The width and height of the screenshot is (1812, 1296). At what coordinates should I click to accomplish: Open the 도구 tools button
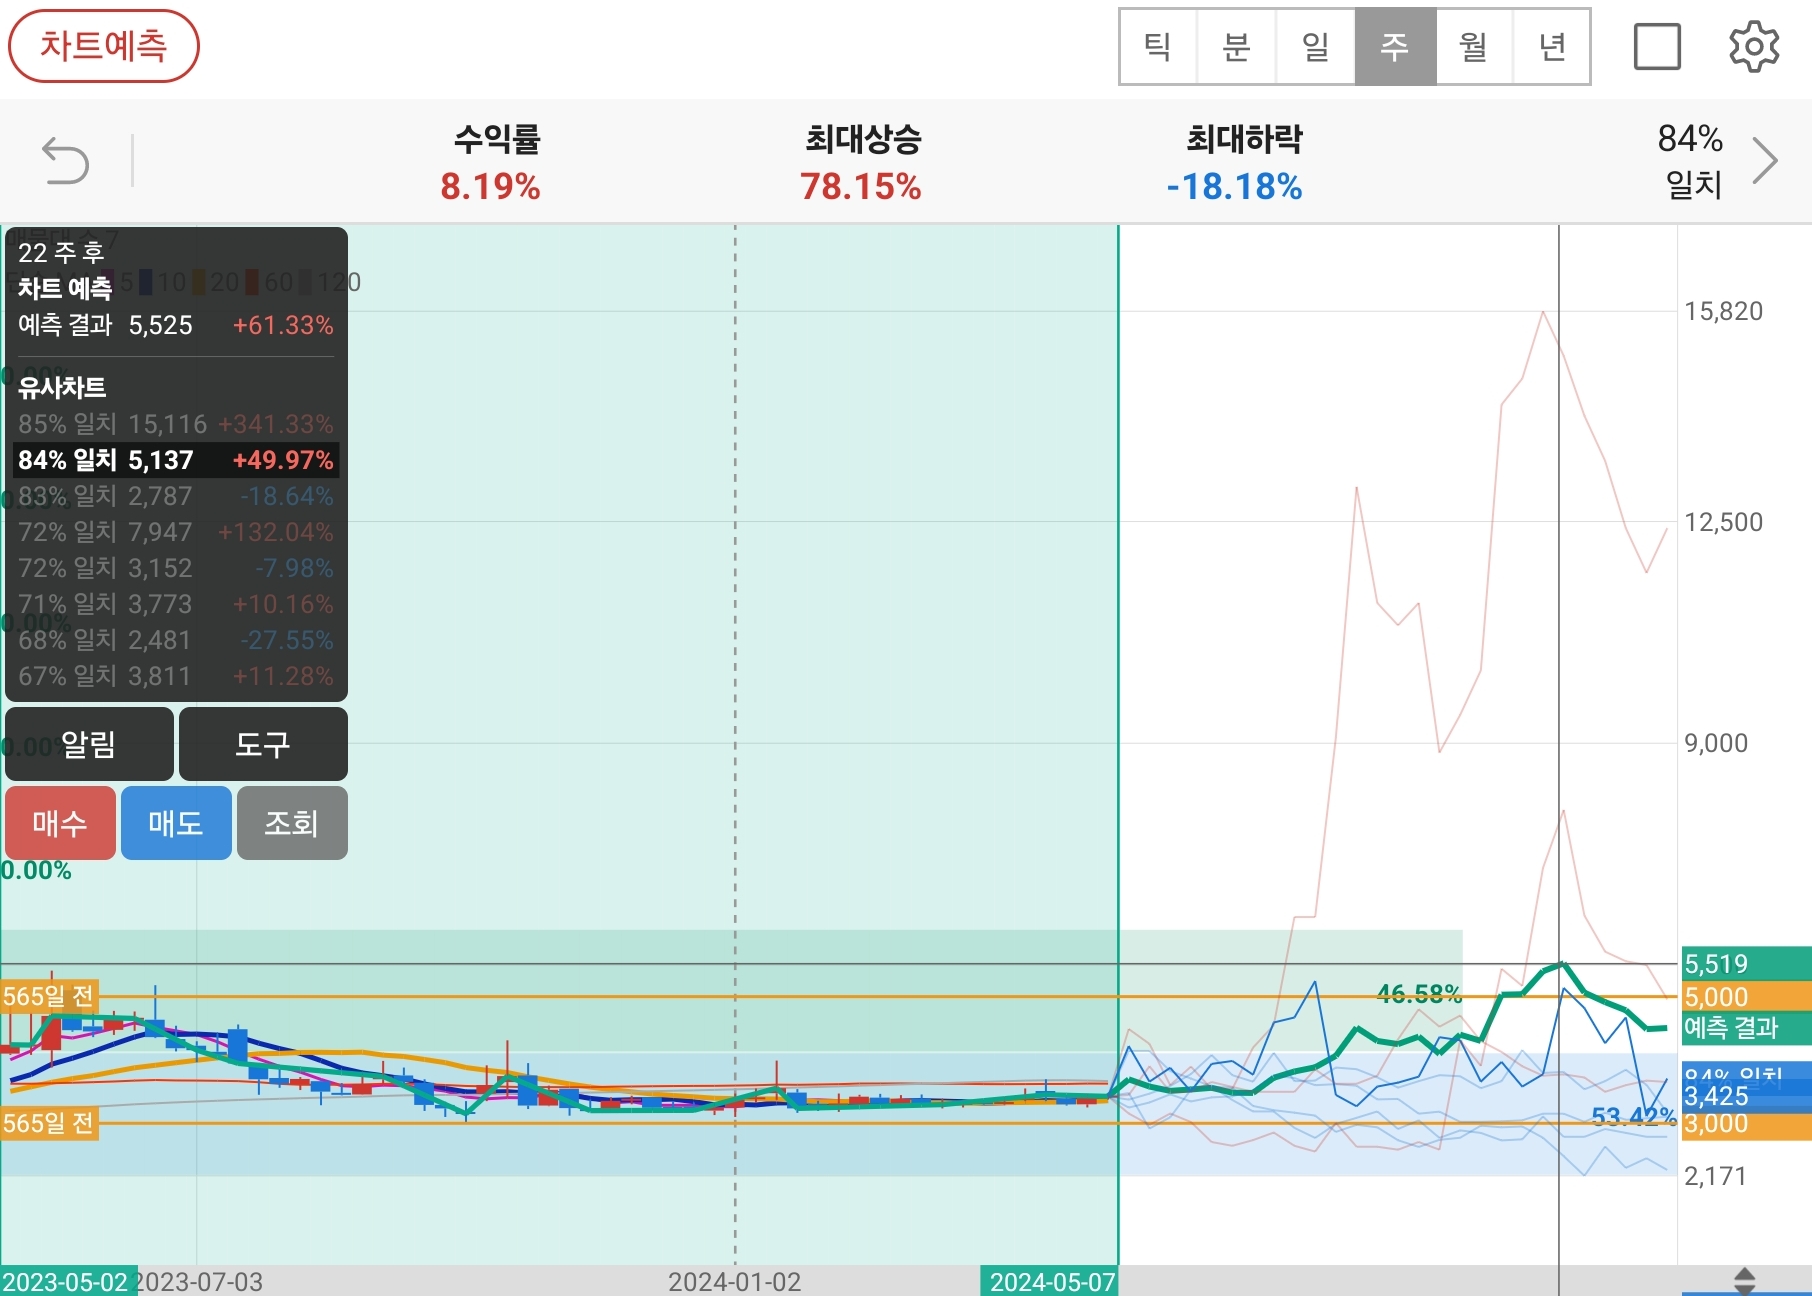(x=263, y=744)
